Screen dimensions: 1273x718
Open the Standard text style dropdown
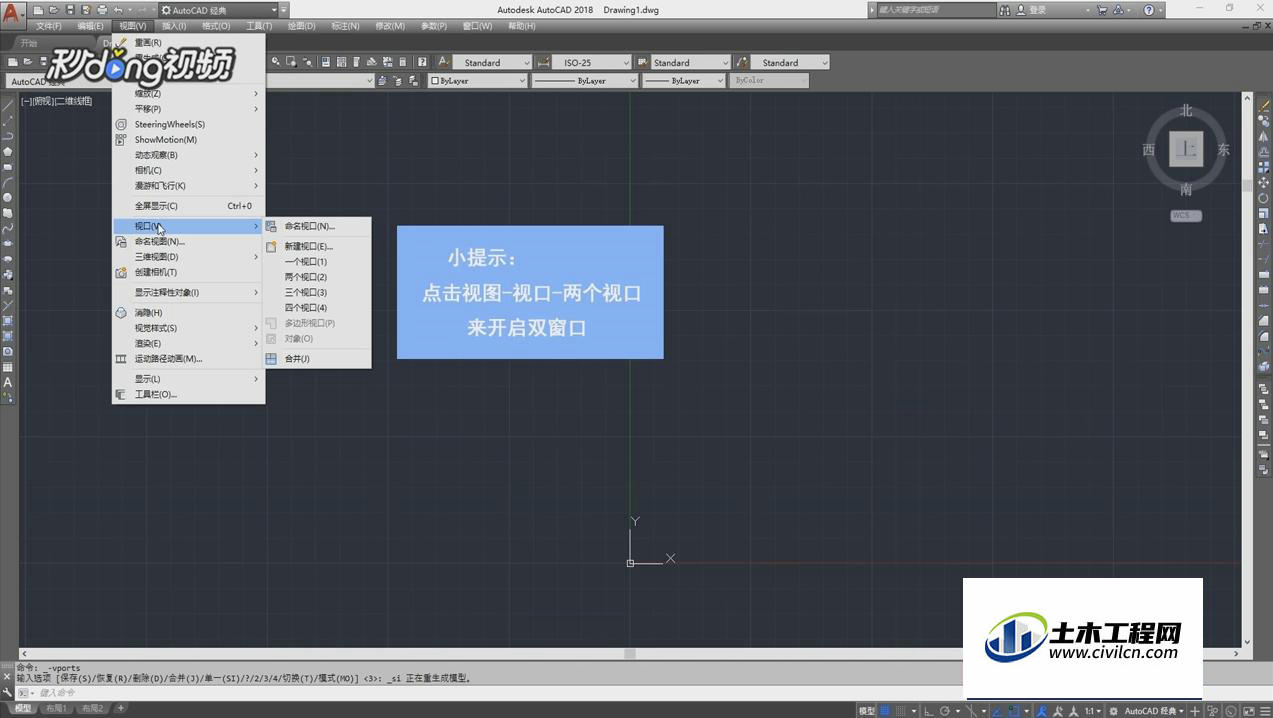[x=493, y=62]
